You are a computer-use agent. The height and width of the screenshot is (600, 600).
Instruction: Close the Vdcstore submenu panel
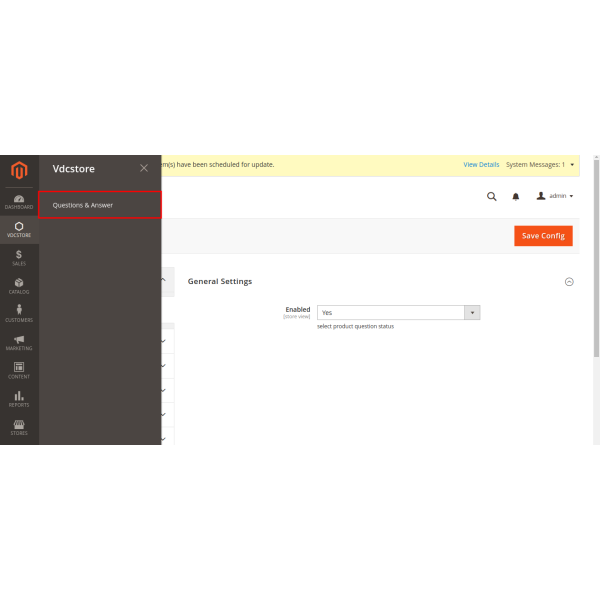[144, 169]
